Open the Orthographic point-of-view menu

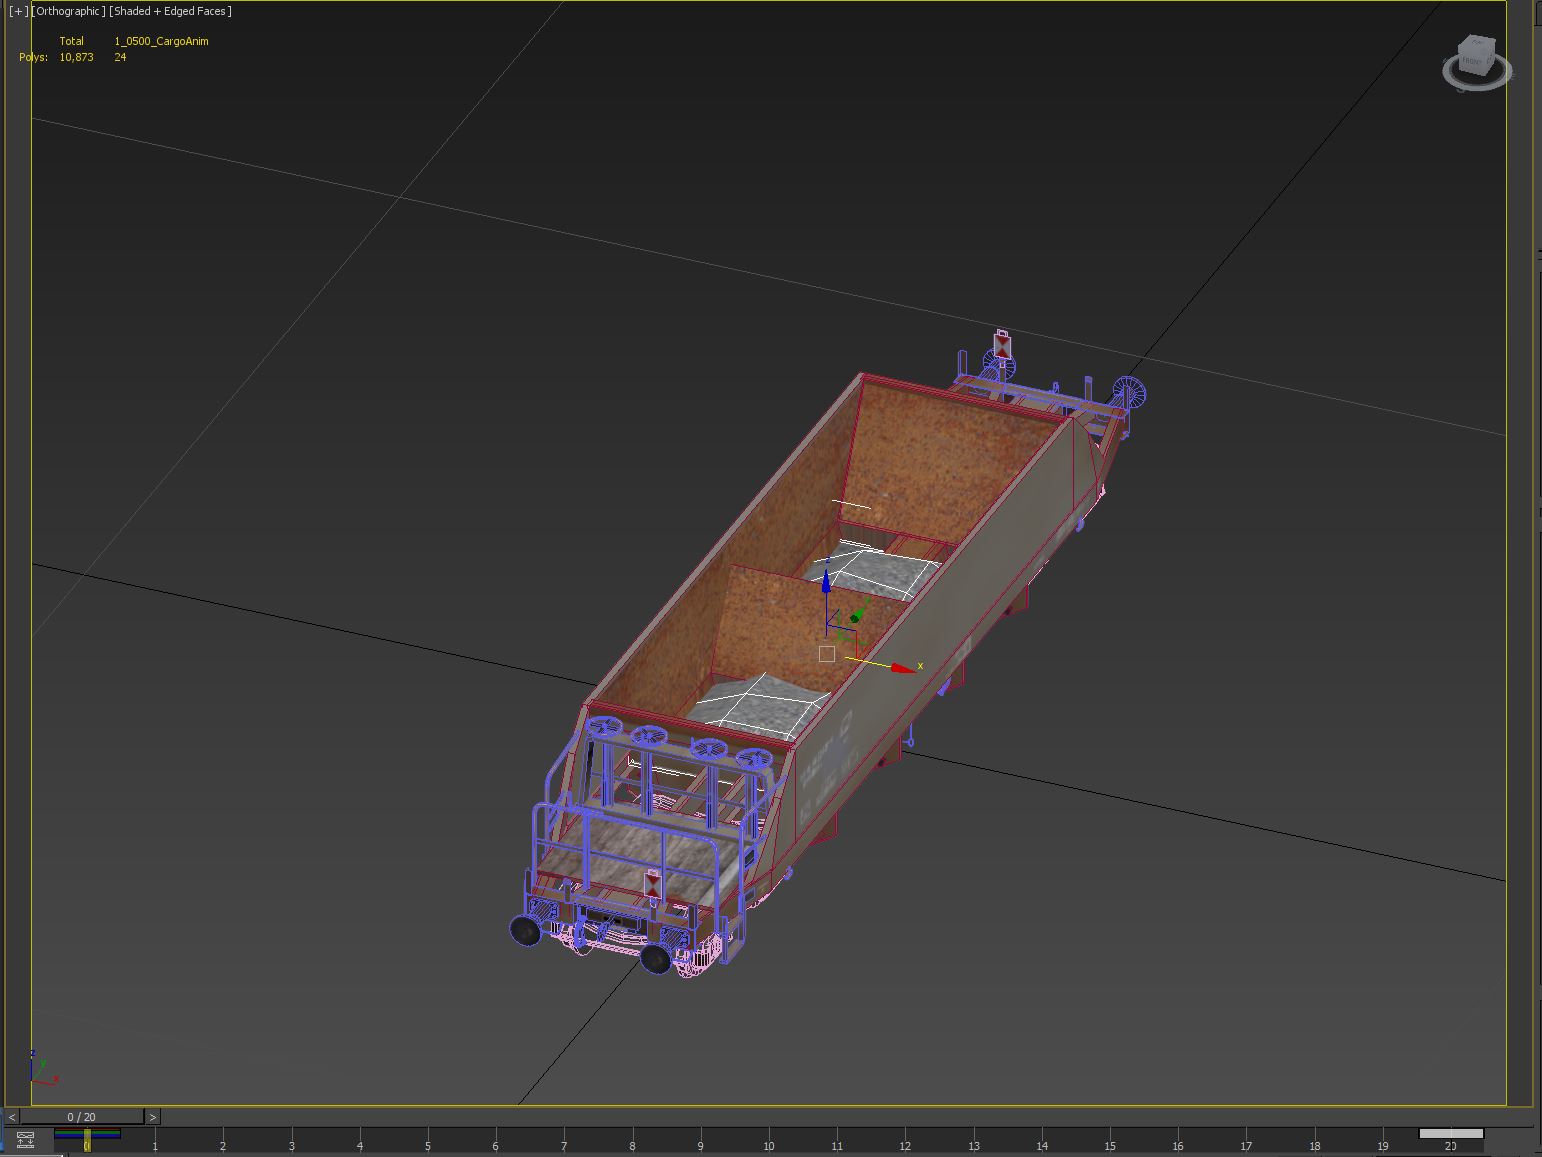[x=68, y=11]
